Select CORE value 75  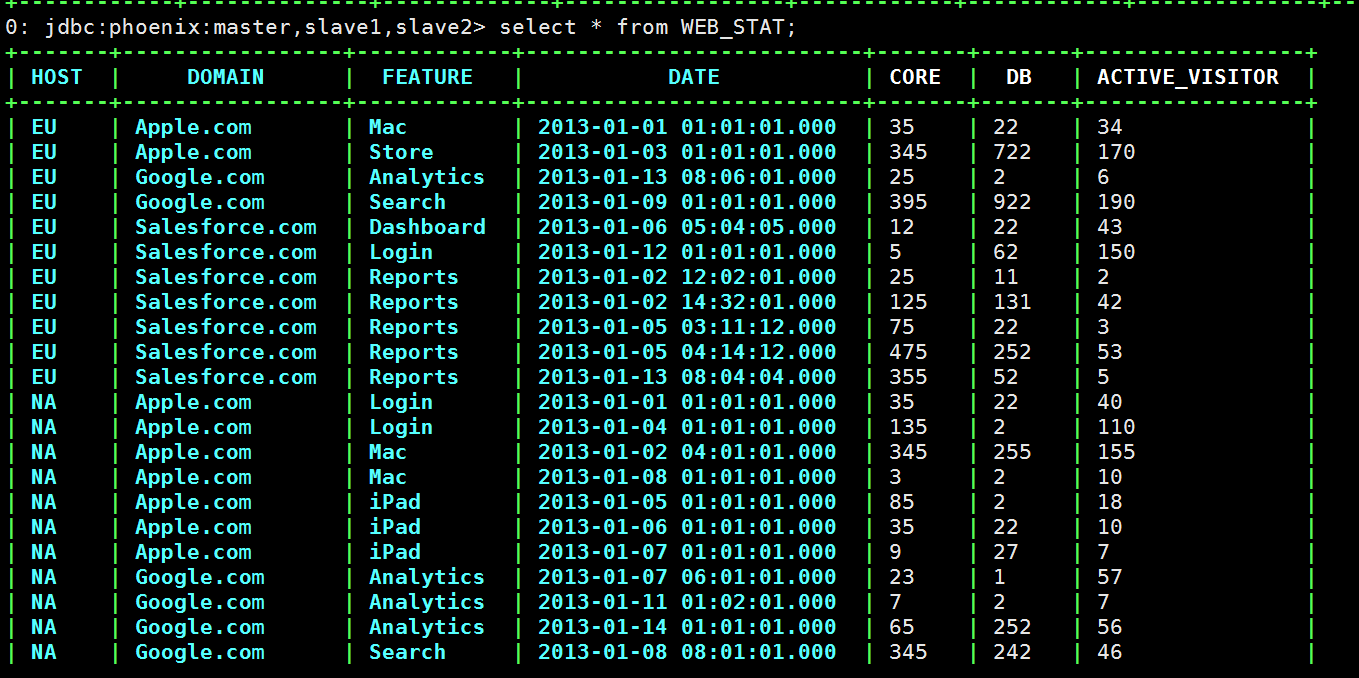pos(902,327)
